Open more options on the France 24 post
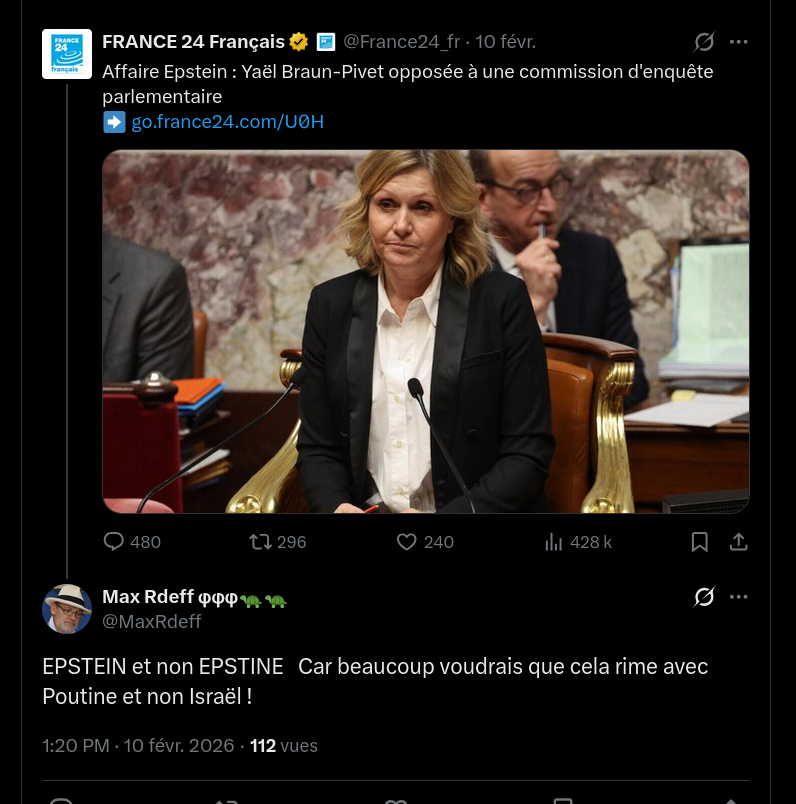This screenshot has width=796, height=804. 739,42
